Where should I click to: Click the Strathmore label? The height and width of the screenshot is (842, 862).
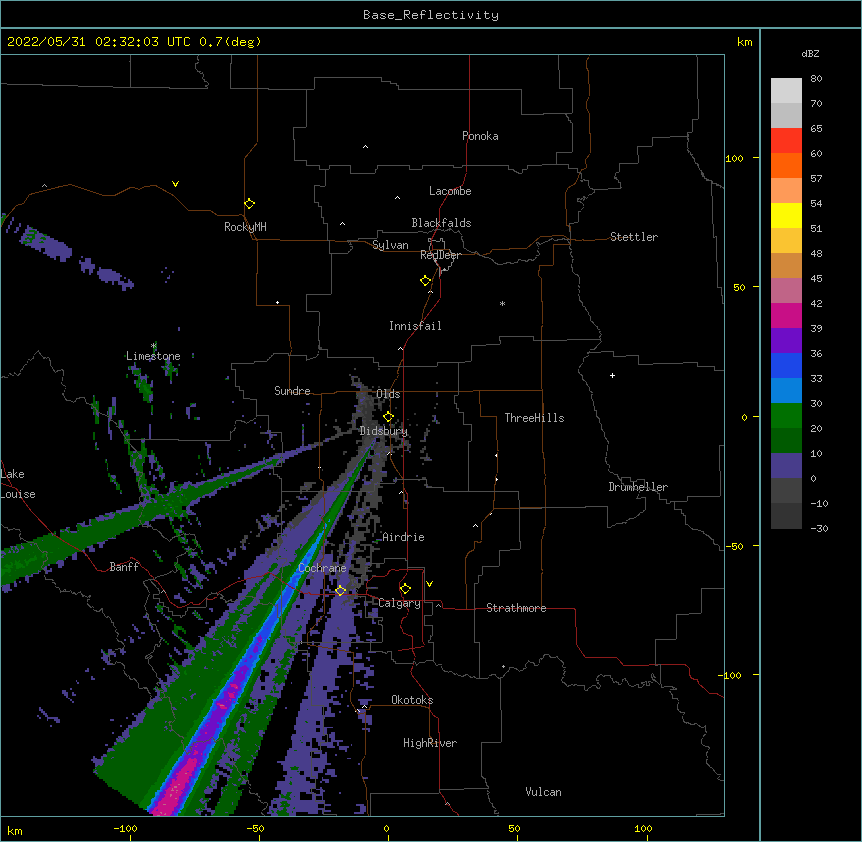point(516,608)
